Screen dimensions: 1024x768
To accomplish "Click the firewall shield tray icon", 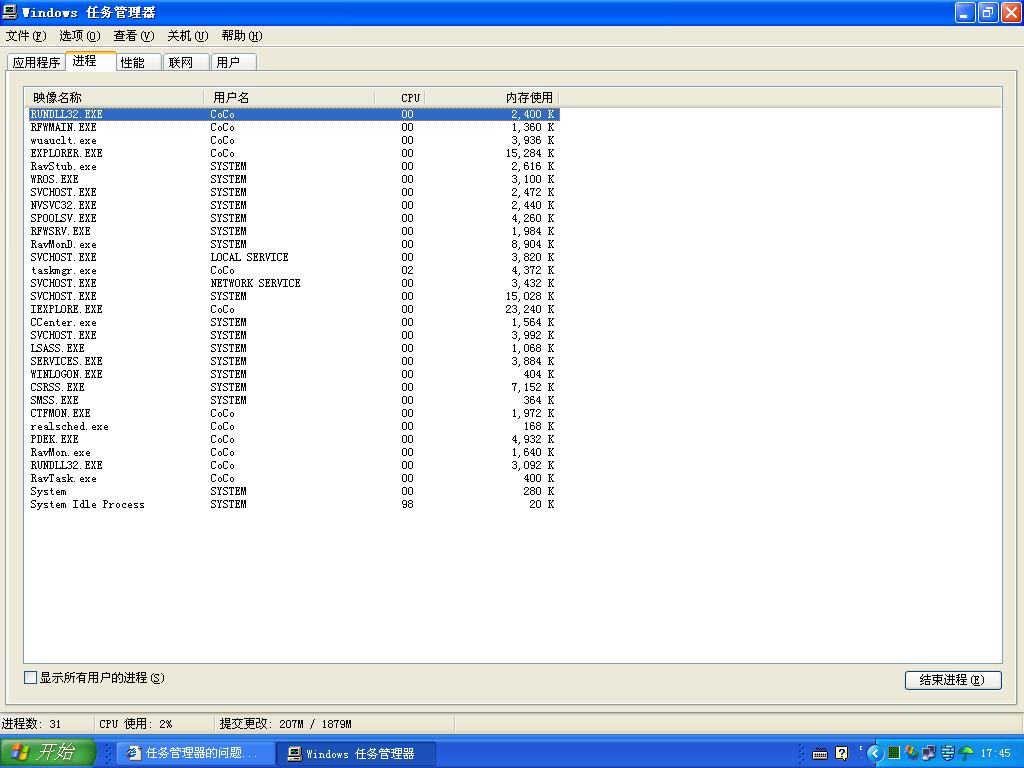I will [948, 753].
